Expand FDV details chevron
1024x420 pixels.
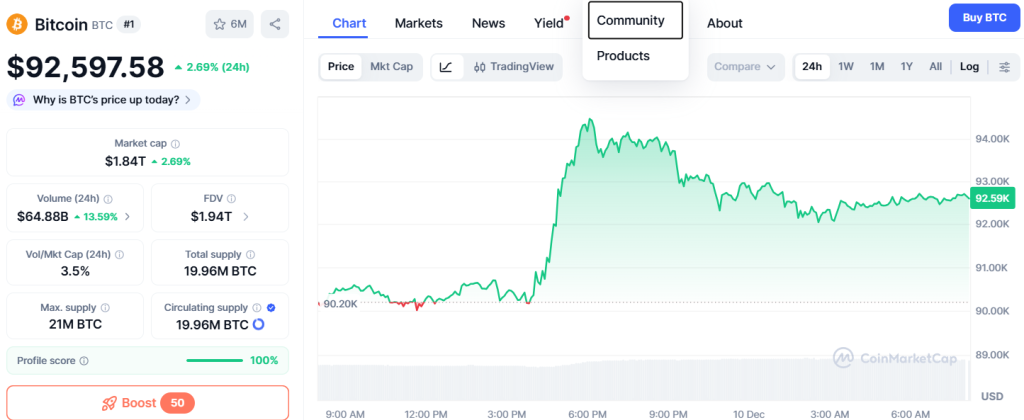pos(246,216)
